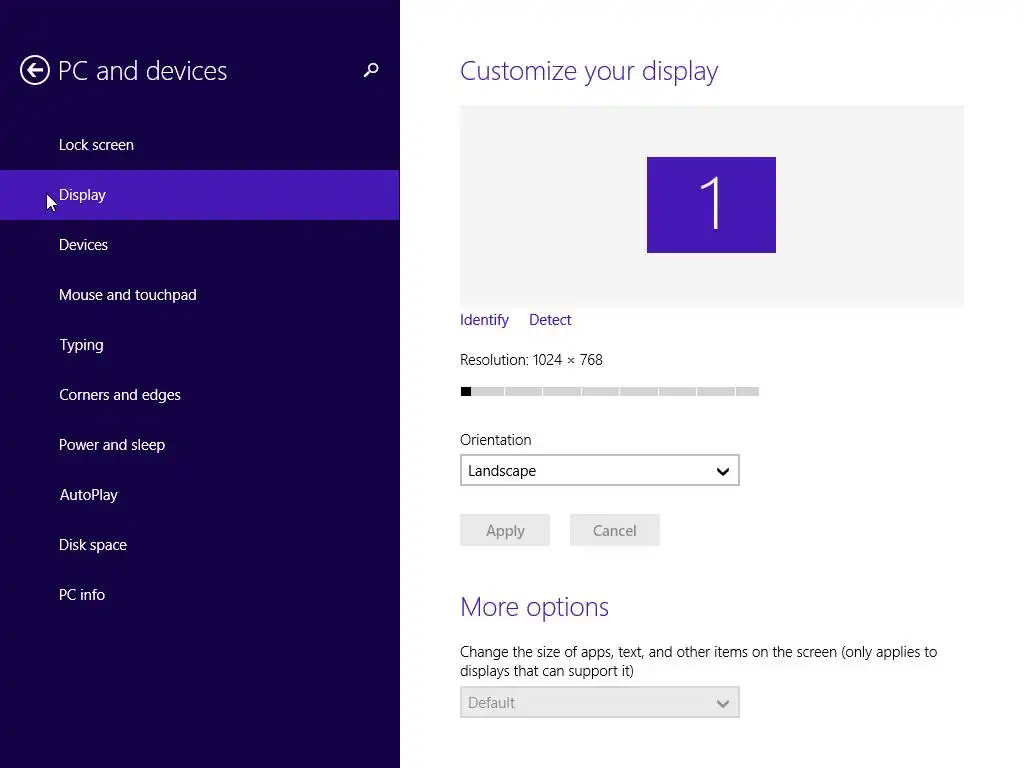Click the Resolution: 1024 × 768 label

[531, 360]
